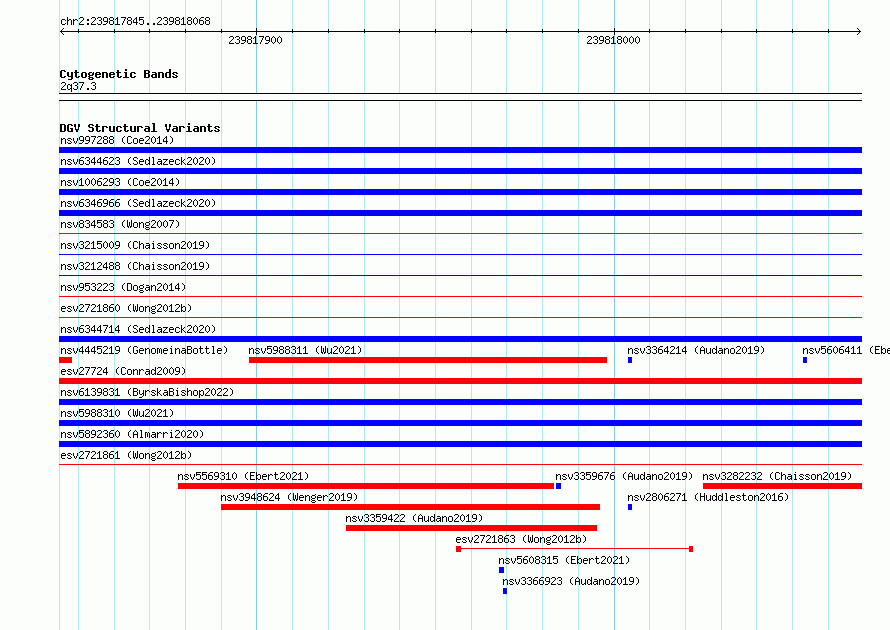Click the 239818000 ruler tick label
The height and width of the screenshot is (630, 890).
613,40
